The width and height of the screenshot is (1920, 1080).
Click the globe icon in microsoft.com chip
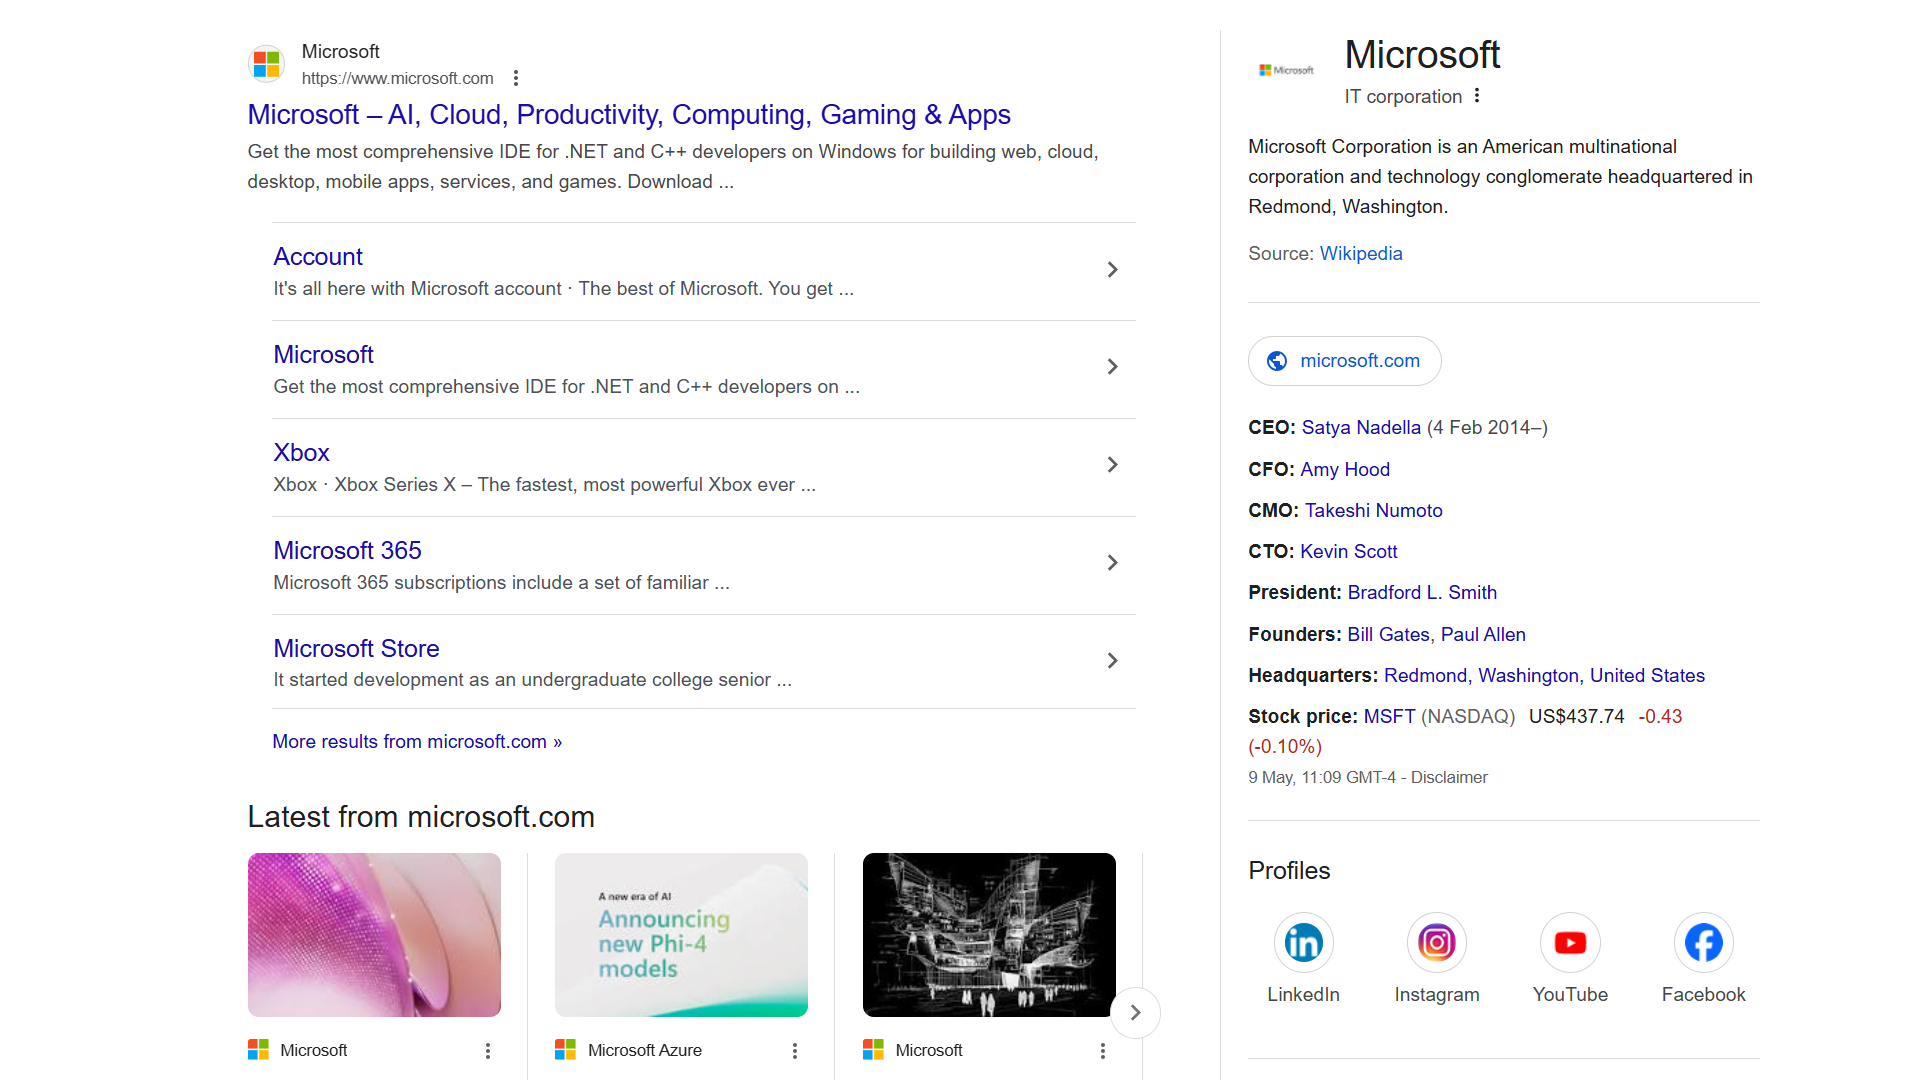point(1277,361)
